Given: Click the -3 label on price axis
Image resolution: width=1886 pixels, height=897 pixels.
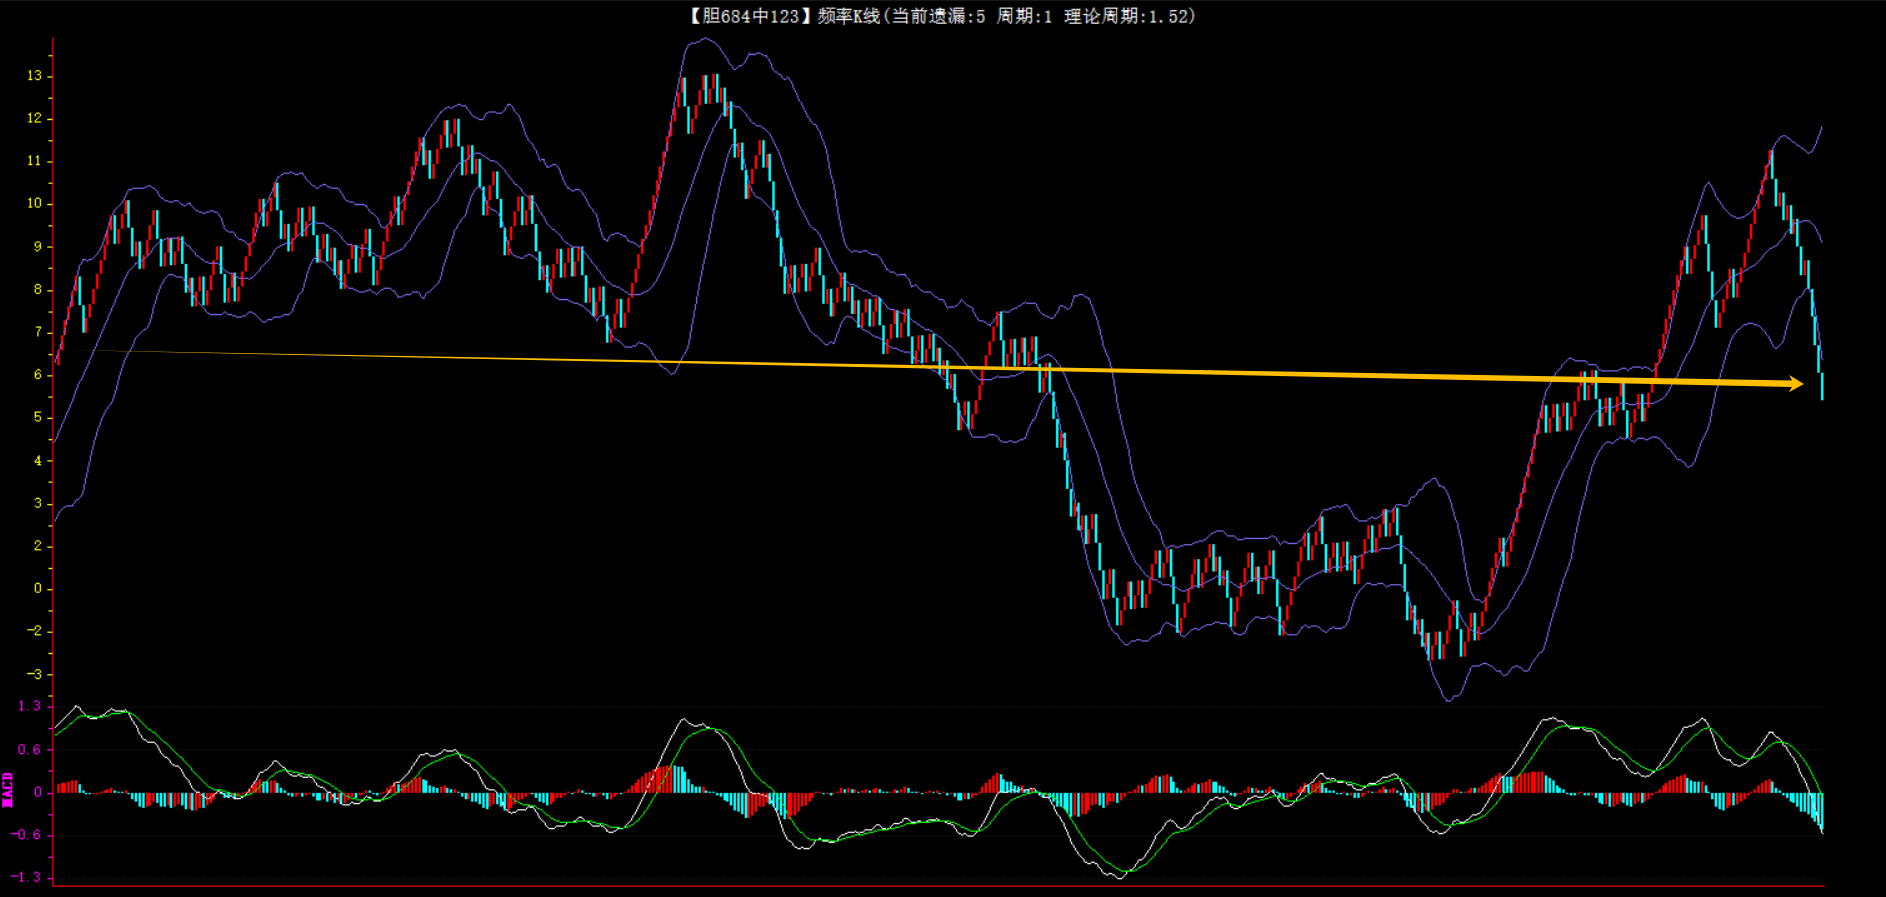Looking at the screenshot, I should [x=35, y=674].
